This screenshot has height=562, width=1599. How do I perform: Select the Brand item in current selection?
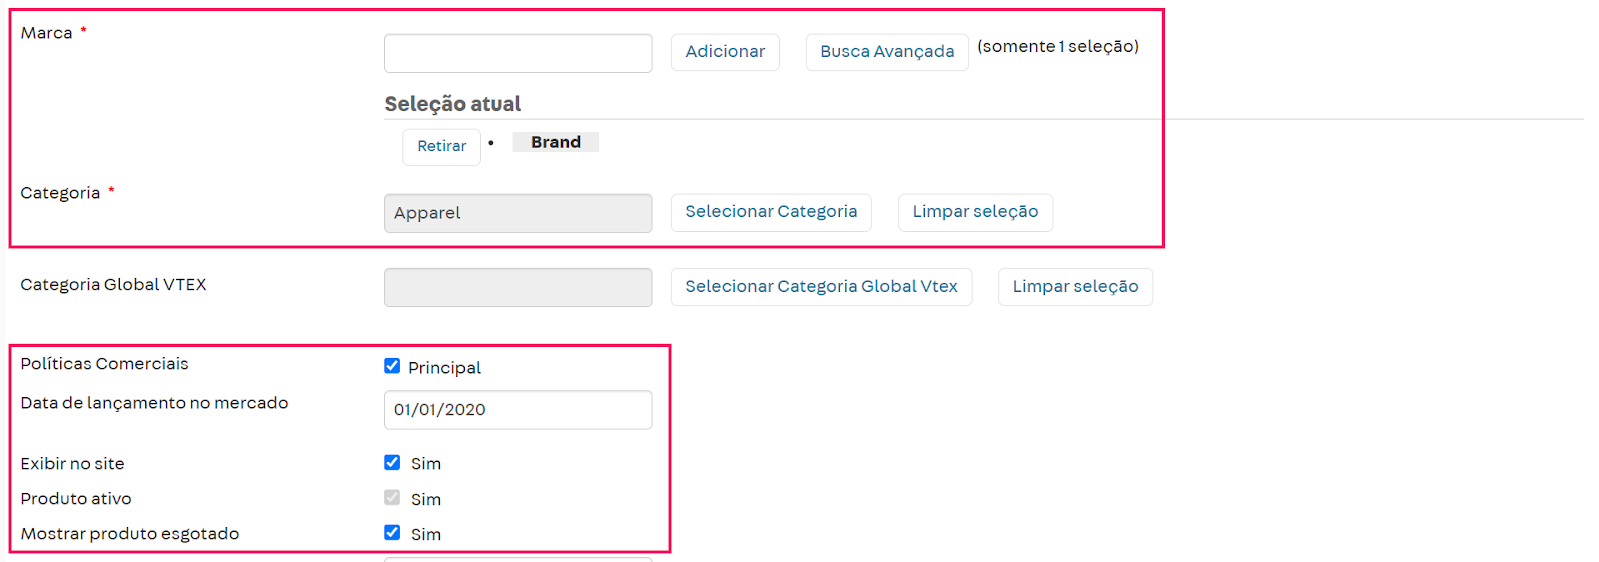pos(555,142)
